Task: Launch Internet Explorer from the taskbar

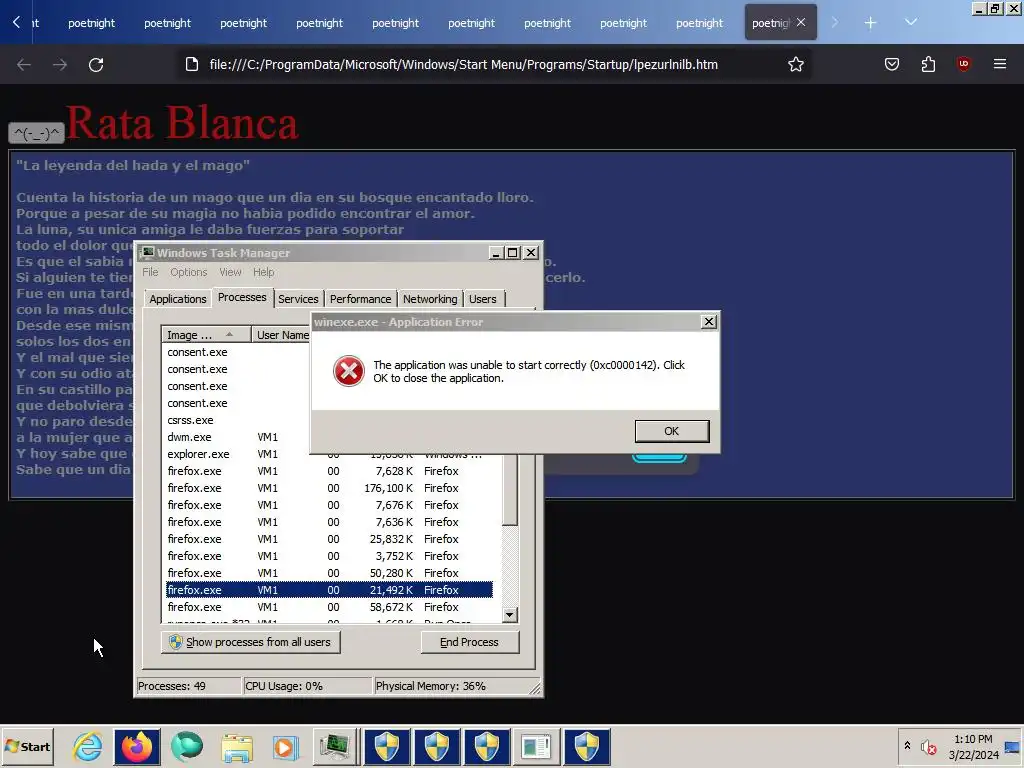Action: (88, 746)
